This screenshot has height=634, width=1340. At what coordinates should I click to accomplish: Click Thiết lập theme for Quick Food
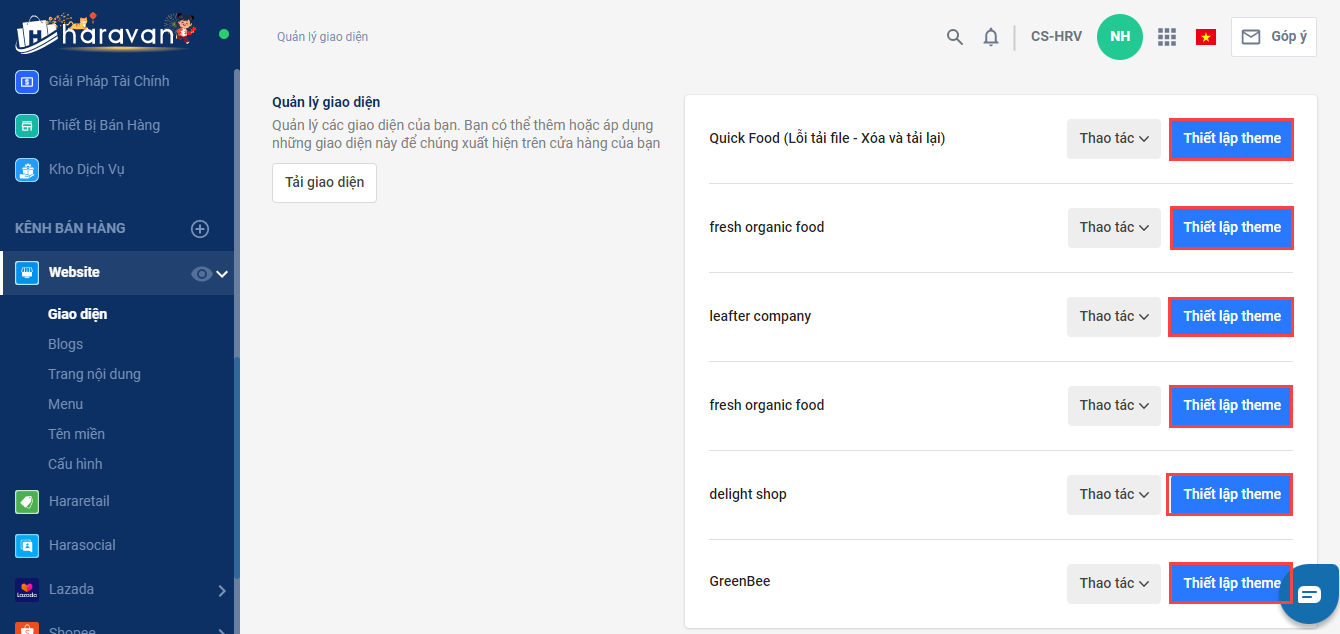click(x=1231, y=139)
